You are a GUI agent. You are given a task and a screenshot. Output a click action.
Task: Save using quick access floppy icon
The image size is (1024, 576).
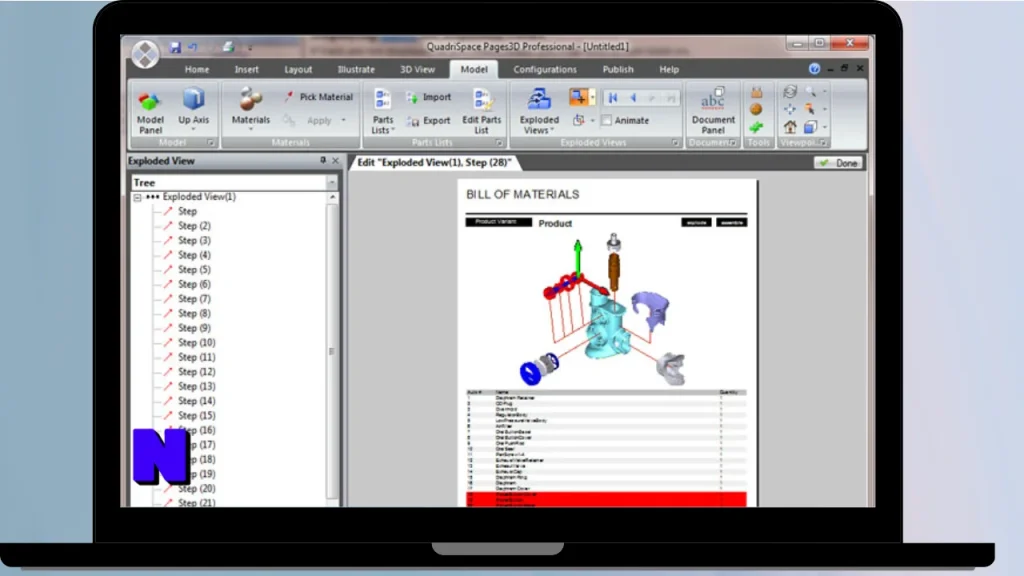coord(175,47)
